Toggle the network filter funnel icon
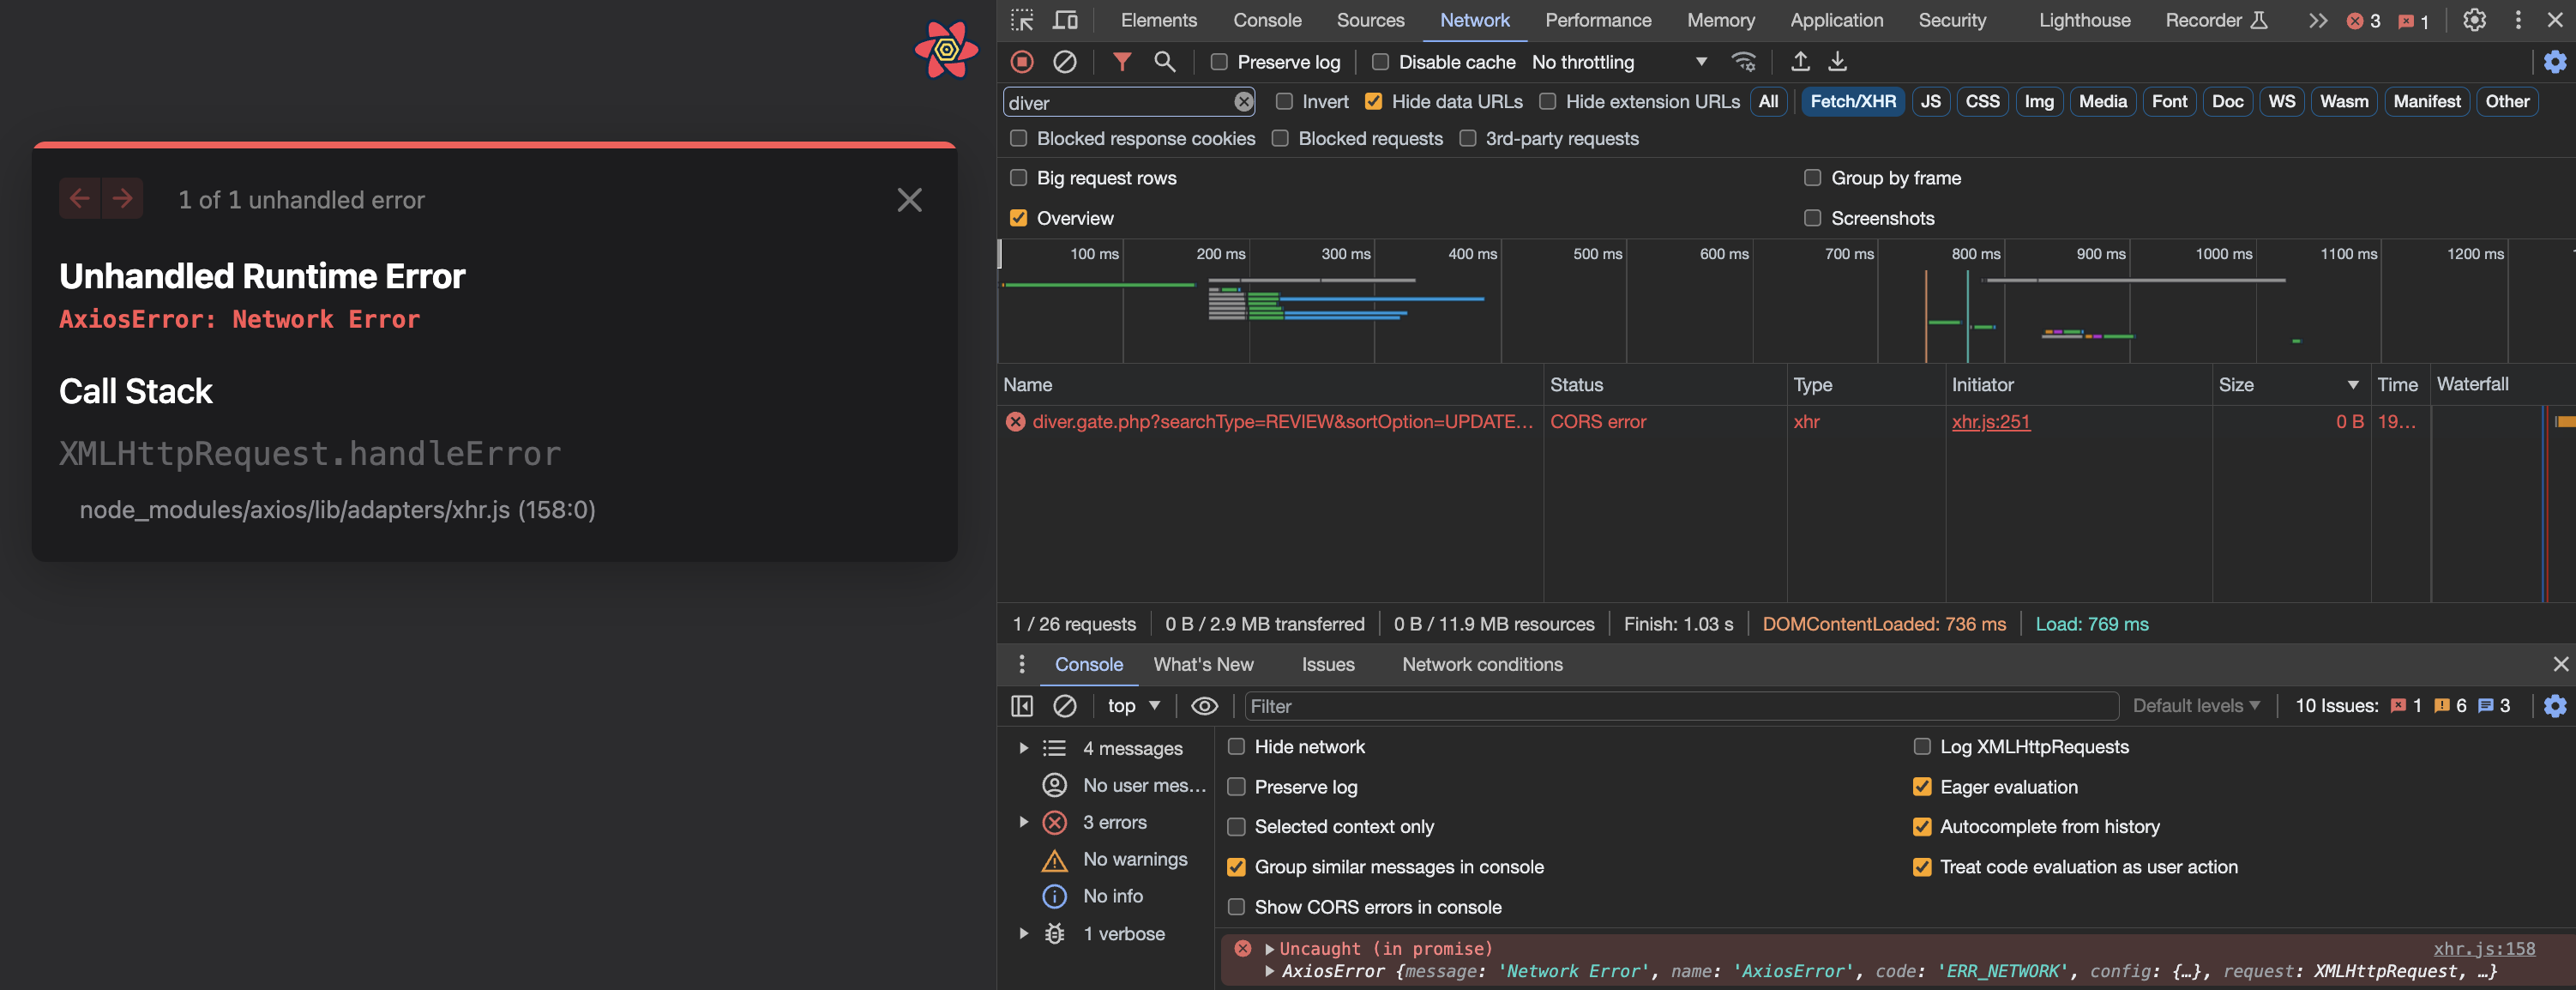 coord(1122,62)
